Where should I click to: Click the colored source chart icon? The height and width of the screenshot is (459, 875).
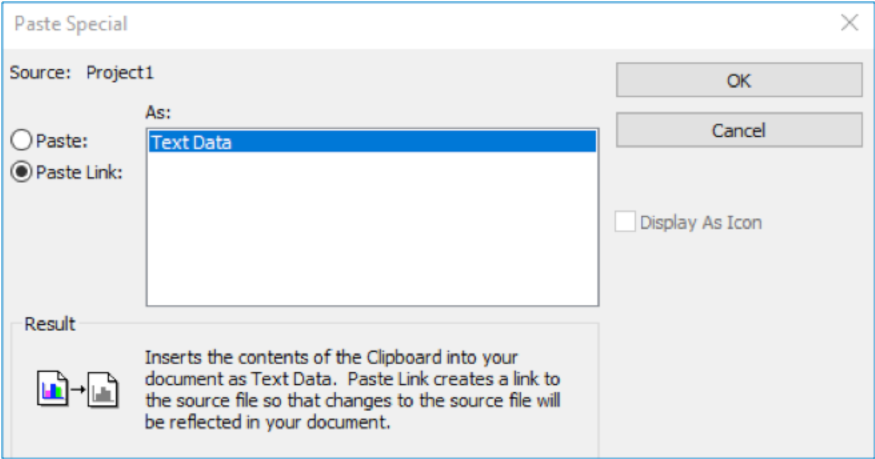pos(51,387)
